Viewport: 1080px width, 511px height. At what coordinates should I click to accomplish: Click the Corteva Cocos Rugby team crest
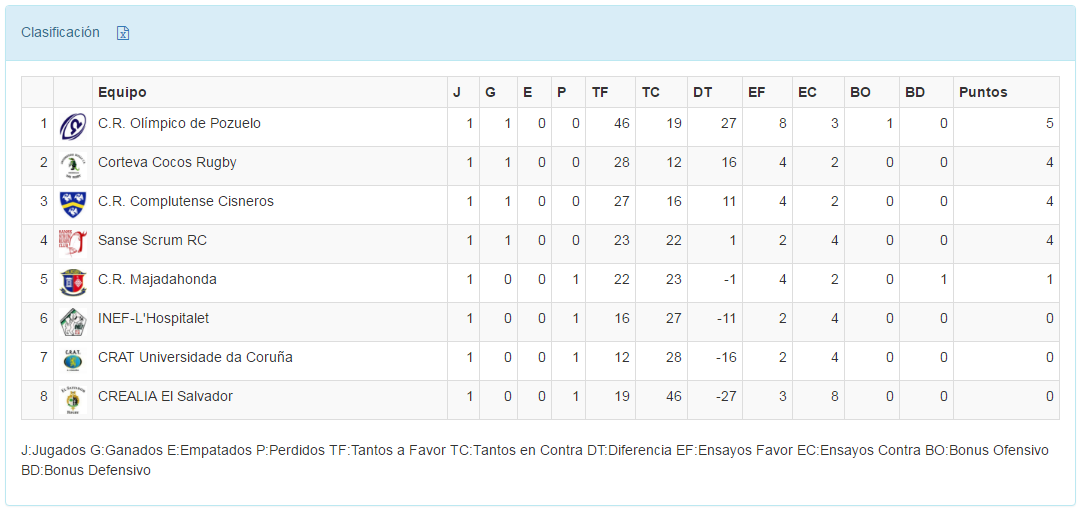tap(72, 165)
